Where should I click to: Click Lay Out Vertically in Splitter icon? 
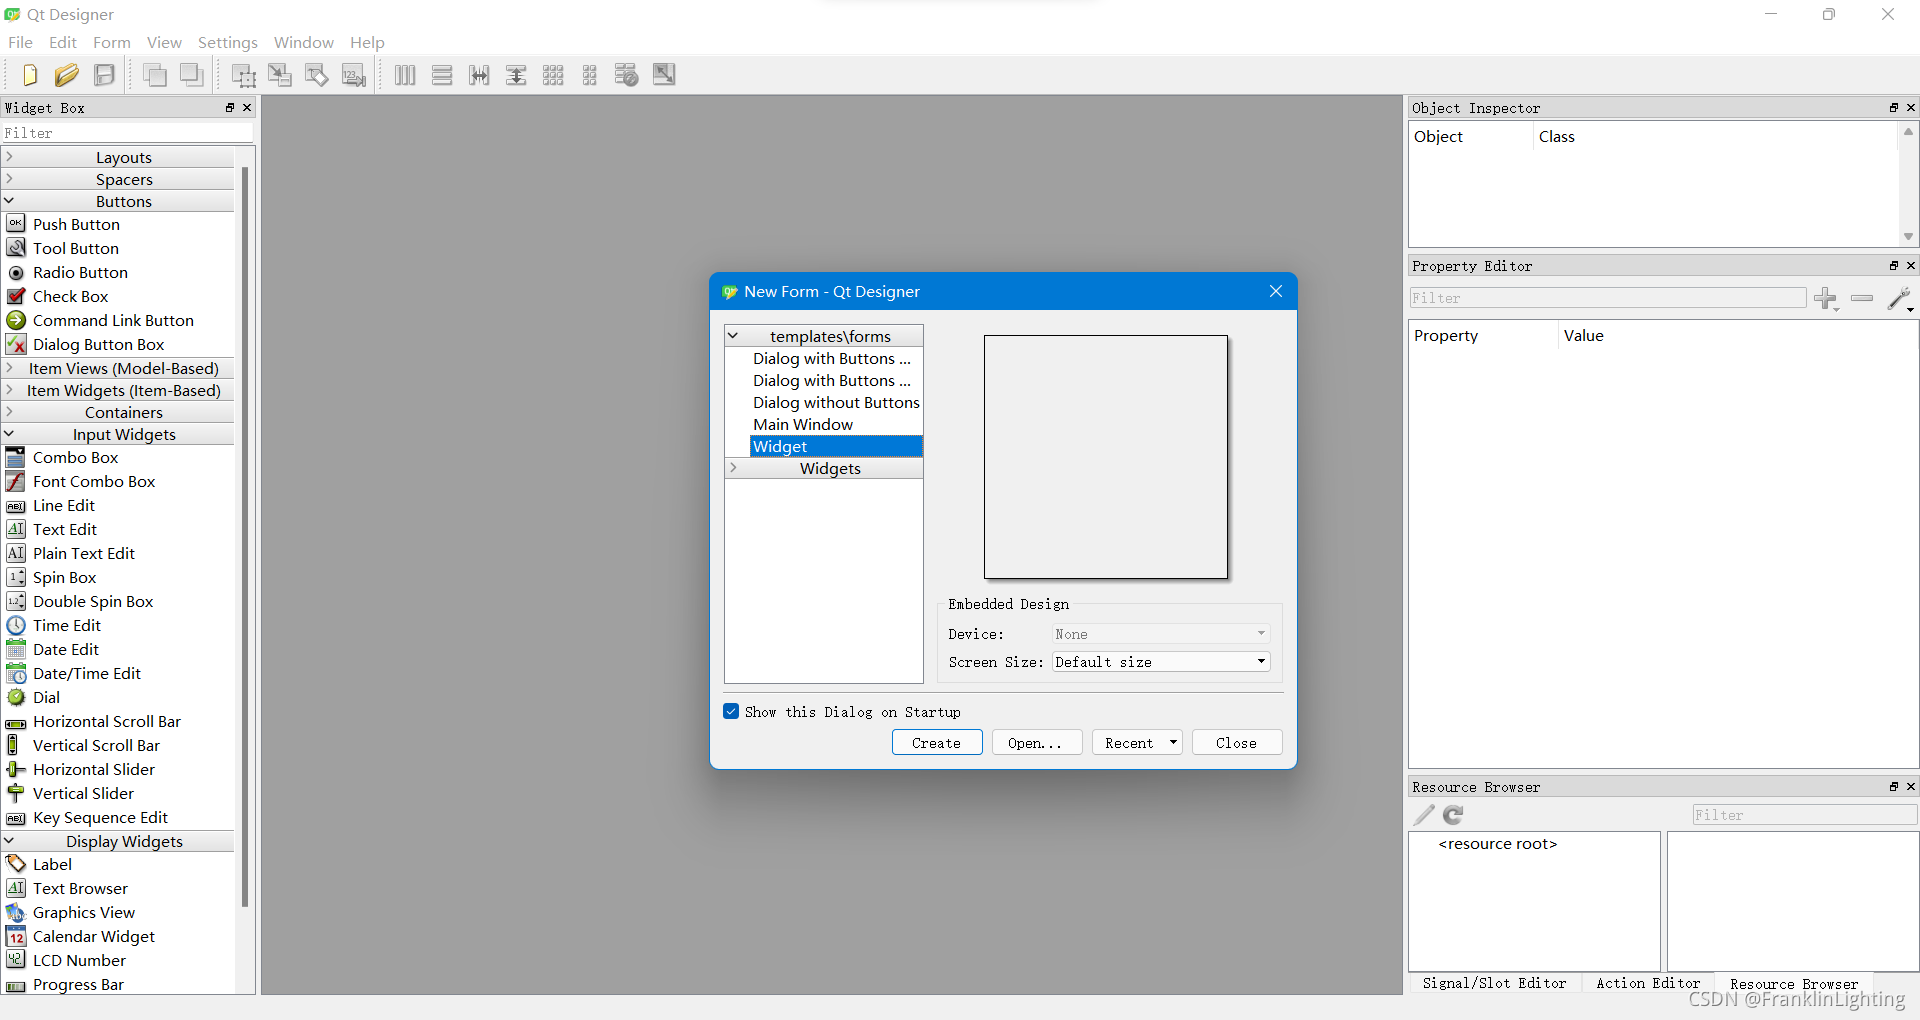pos(516,75)
